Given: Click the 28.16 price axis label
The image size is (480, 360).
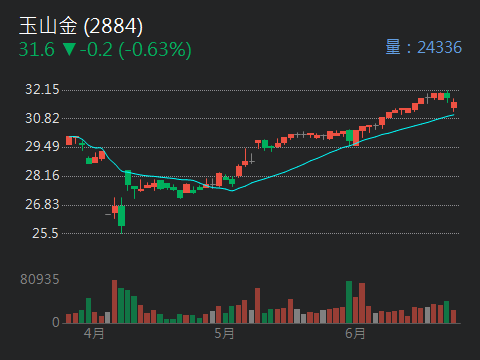Looking at the screenshot, I should 42,175.
